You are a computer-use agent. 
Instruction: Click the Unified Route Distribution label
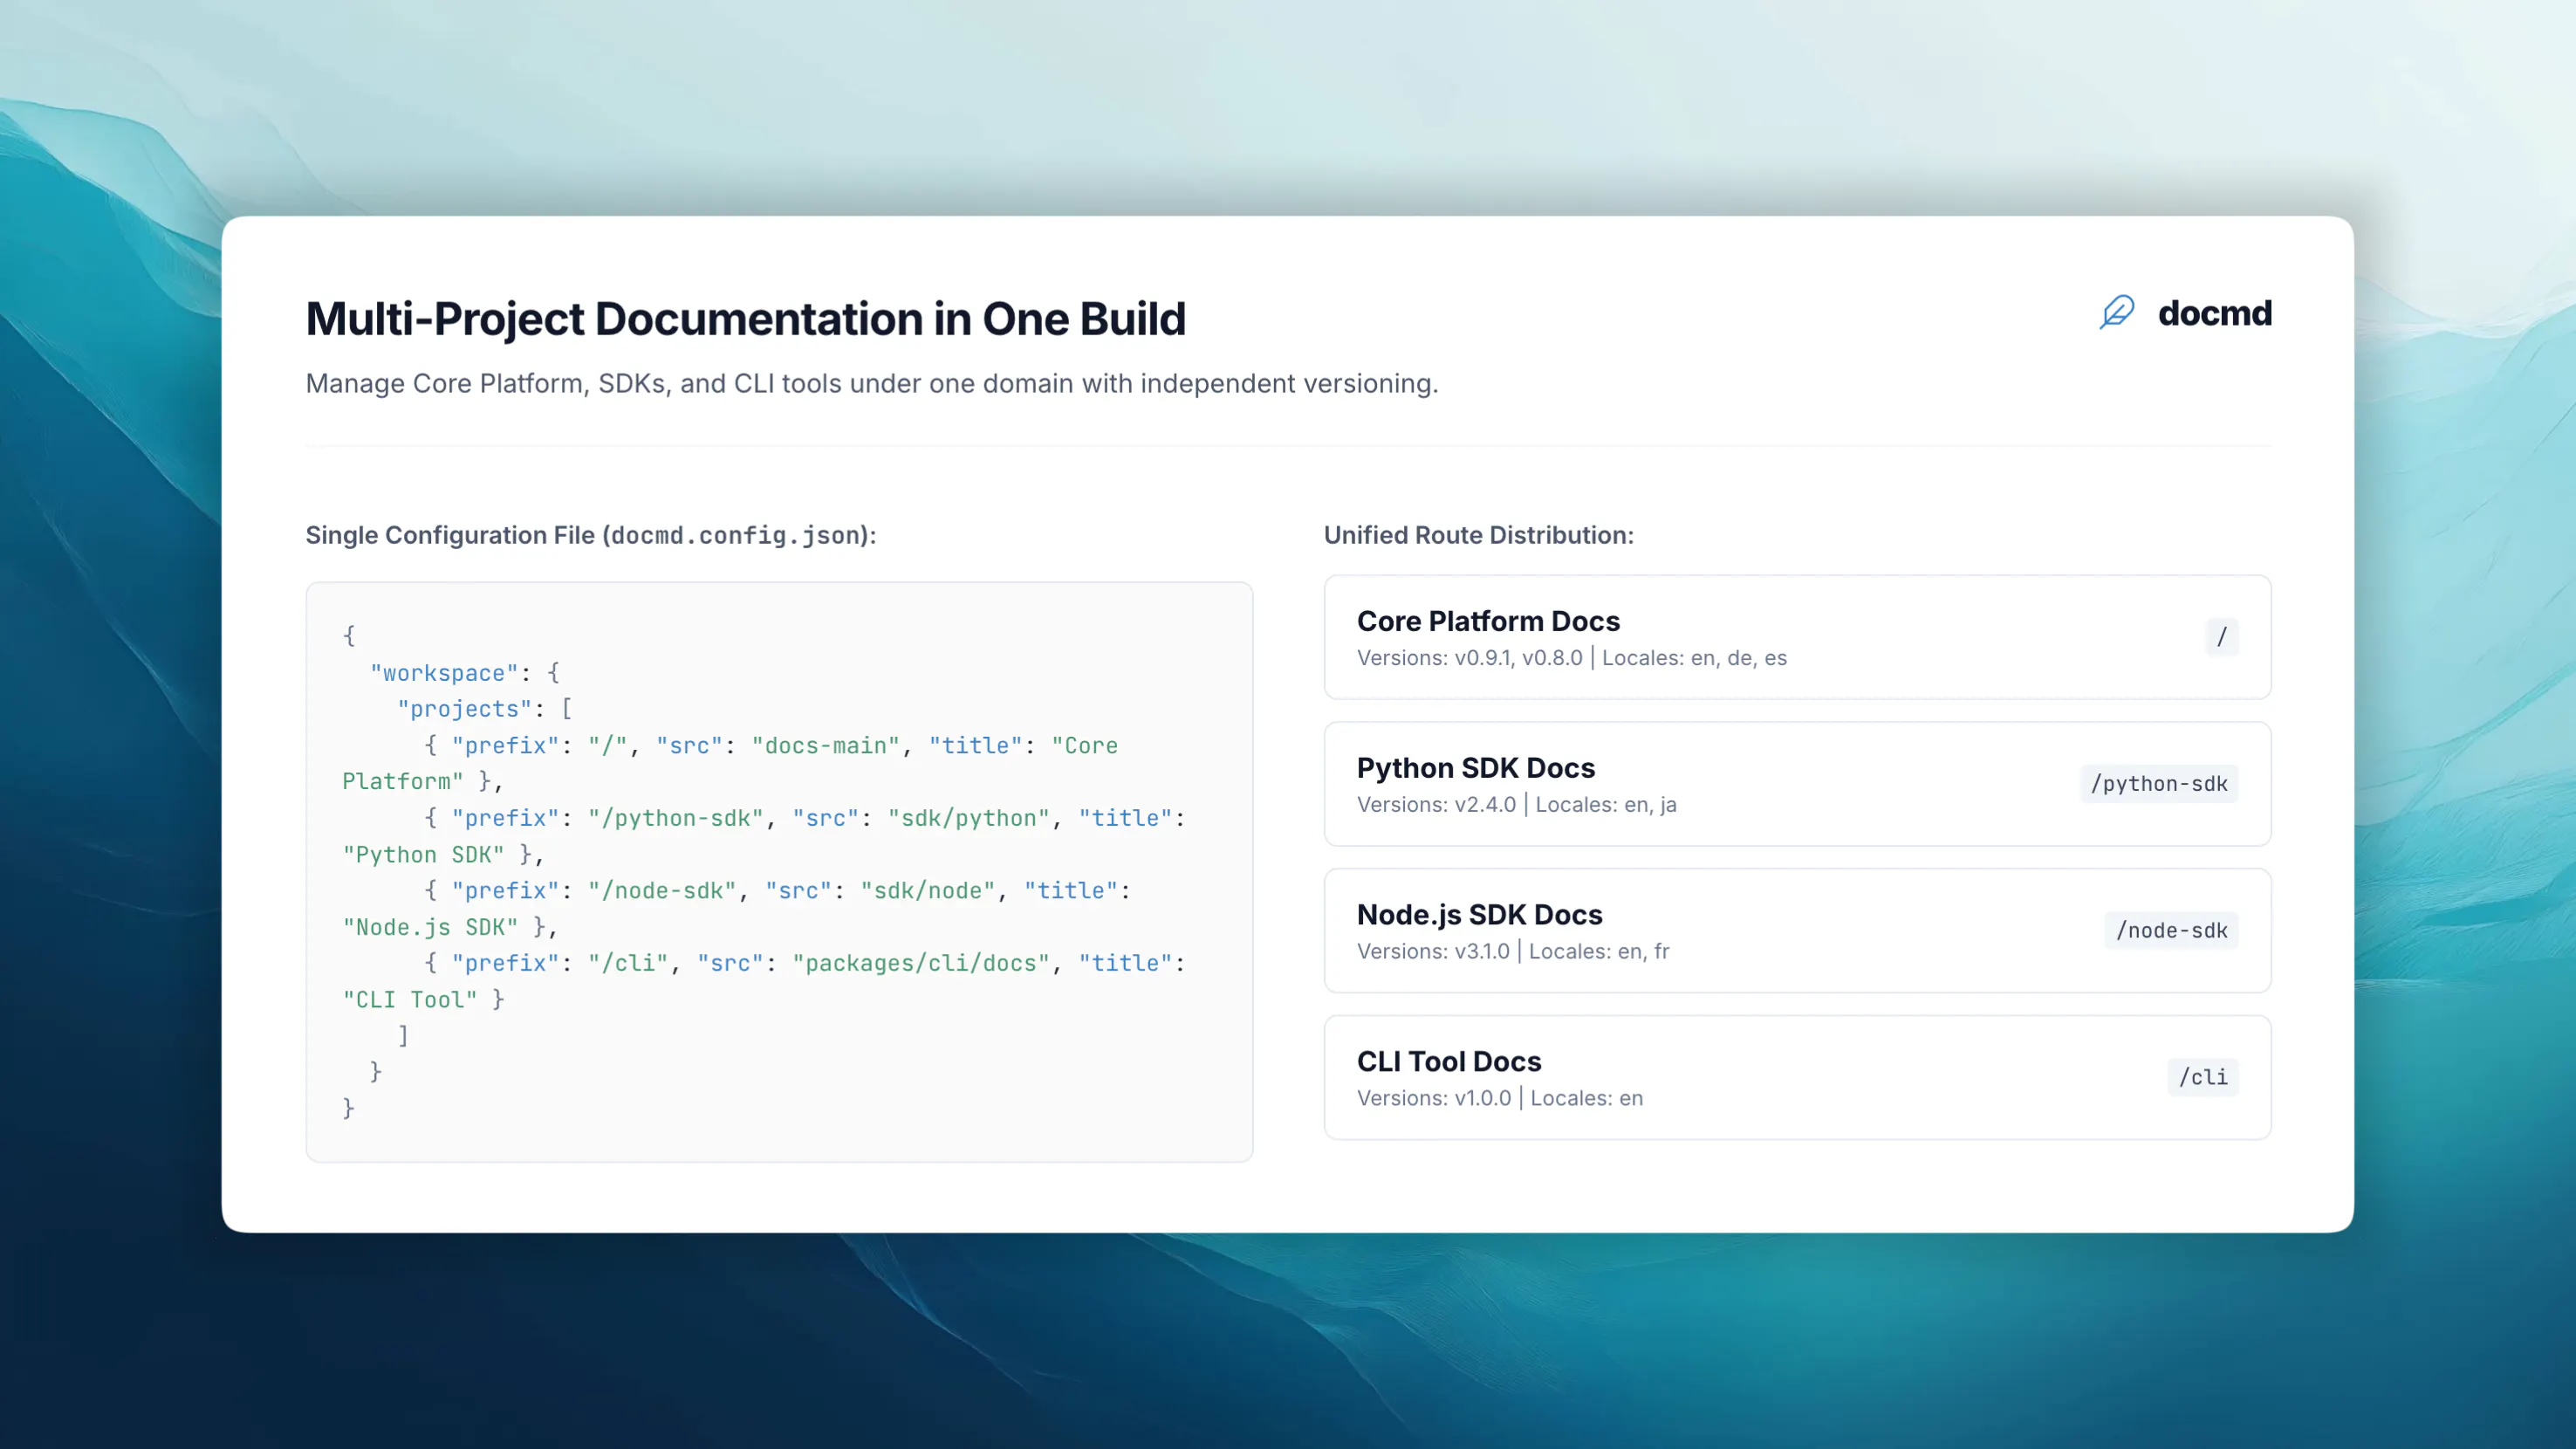pyautogui.click(x=1478, y=535)
